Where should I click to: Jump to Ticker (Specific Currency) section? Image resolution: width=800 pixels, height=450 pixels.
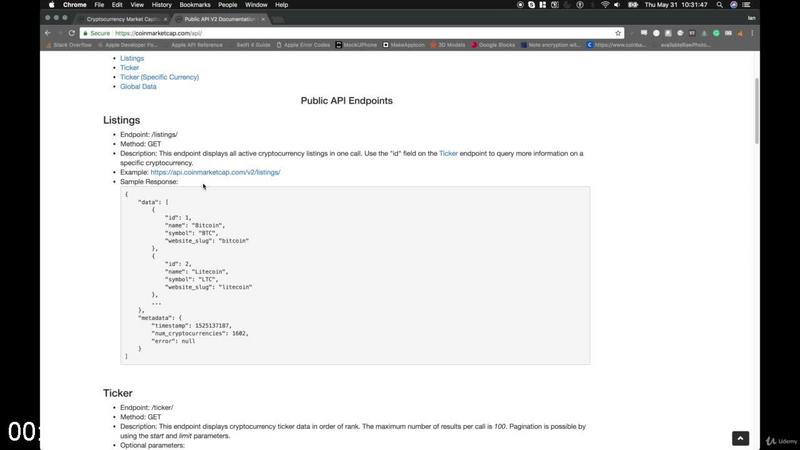pyautogui.click(x=159, y=77)
